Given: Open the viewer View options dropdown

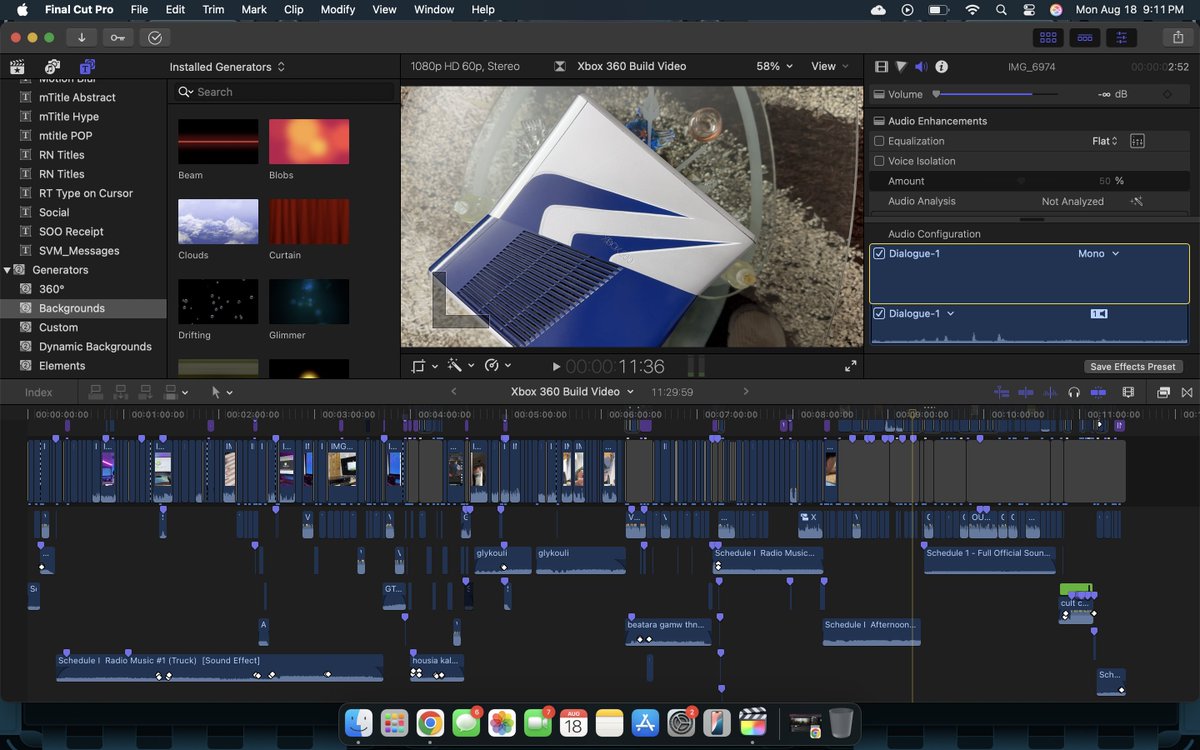Looking at the screenshot, I should pos(830,66).
